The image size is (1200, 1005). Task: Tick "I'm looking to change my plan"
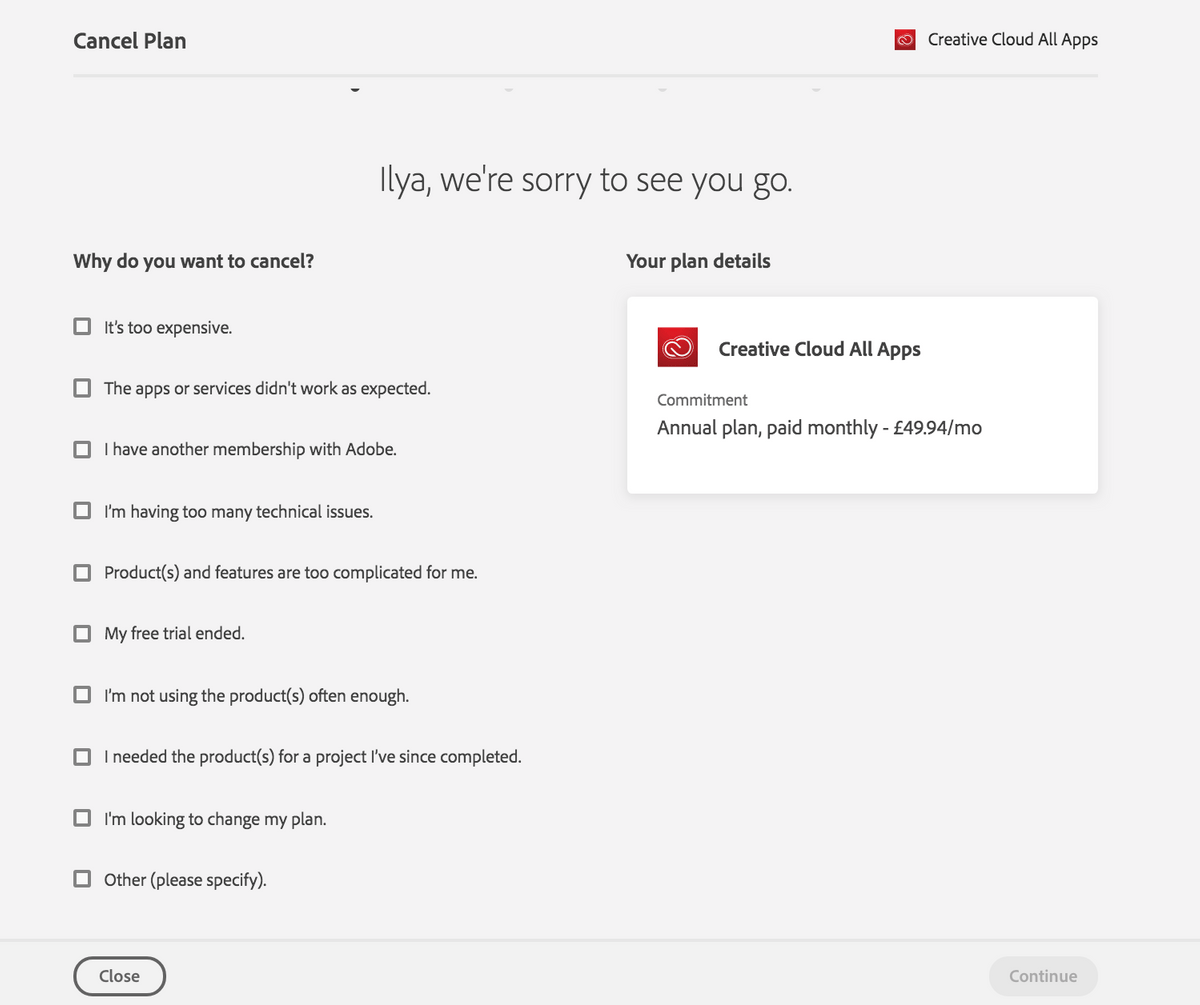(82, 818)
